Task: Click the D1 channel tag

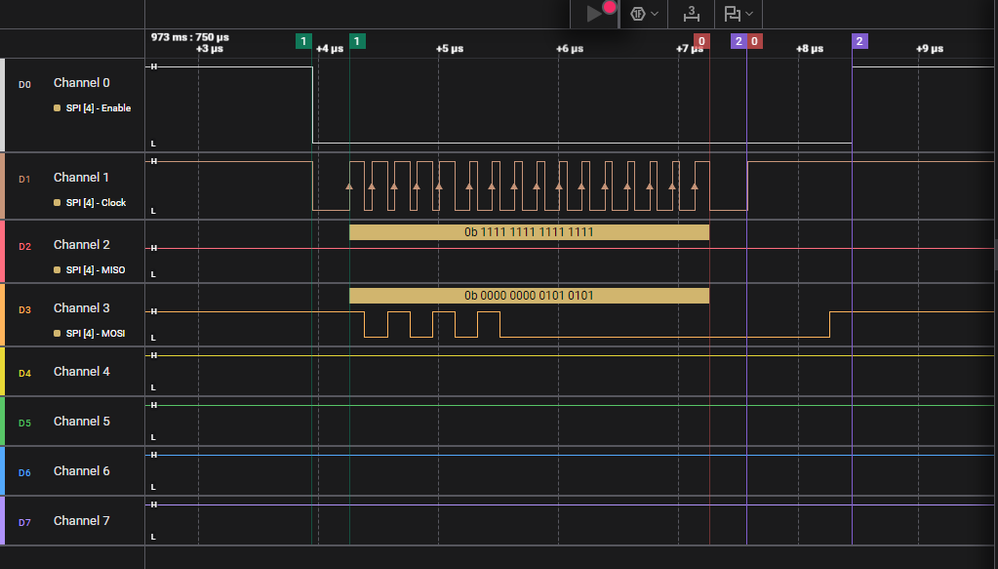Action: (x=24, y=179)
